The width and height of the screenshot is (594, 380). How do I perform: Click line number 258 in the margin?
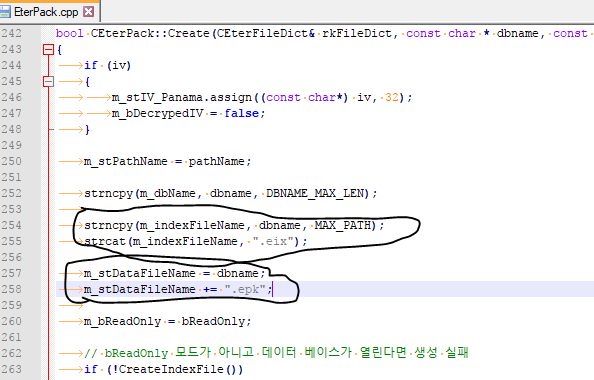point(11,289)
